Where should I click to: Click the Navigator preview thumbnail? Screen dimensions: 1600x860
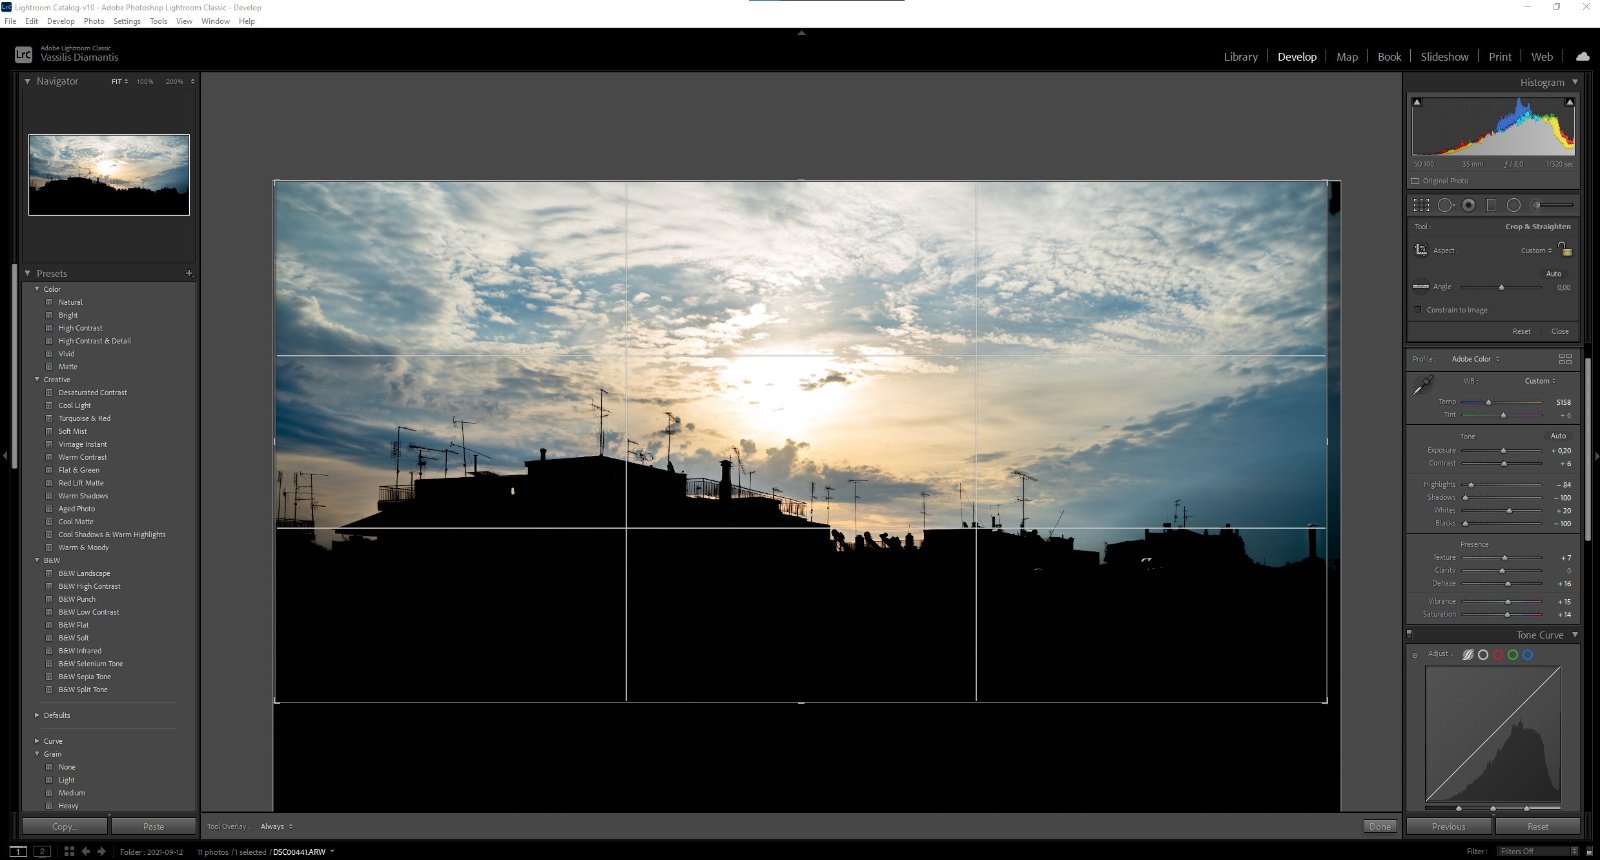tap(109, 175)
